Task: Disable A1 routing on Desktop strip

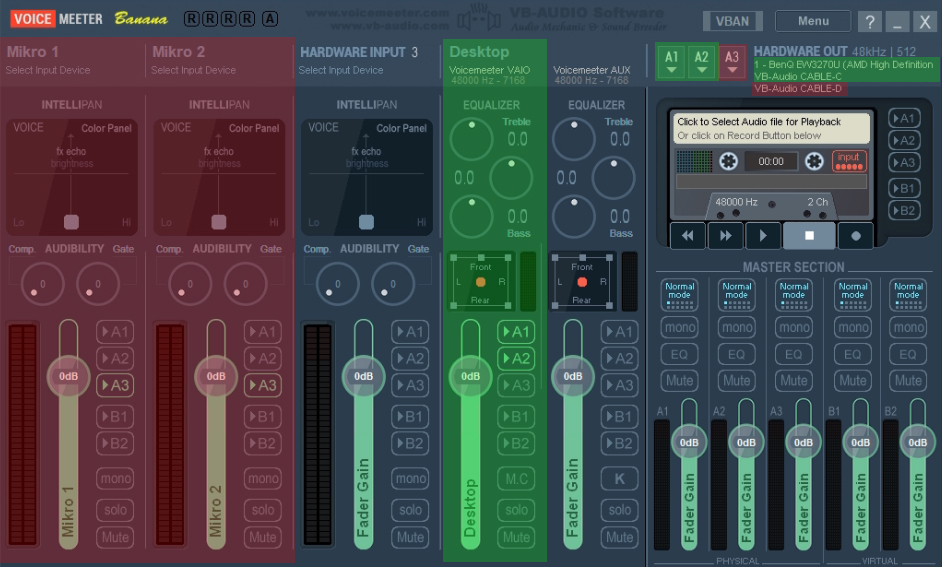Action: [516, 332]
